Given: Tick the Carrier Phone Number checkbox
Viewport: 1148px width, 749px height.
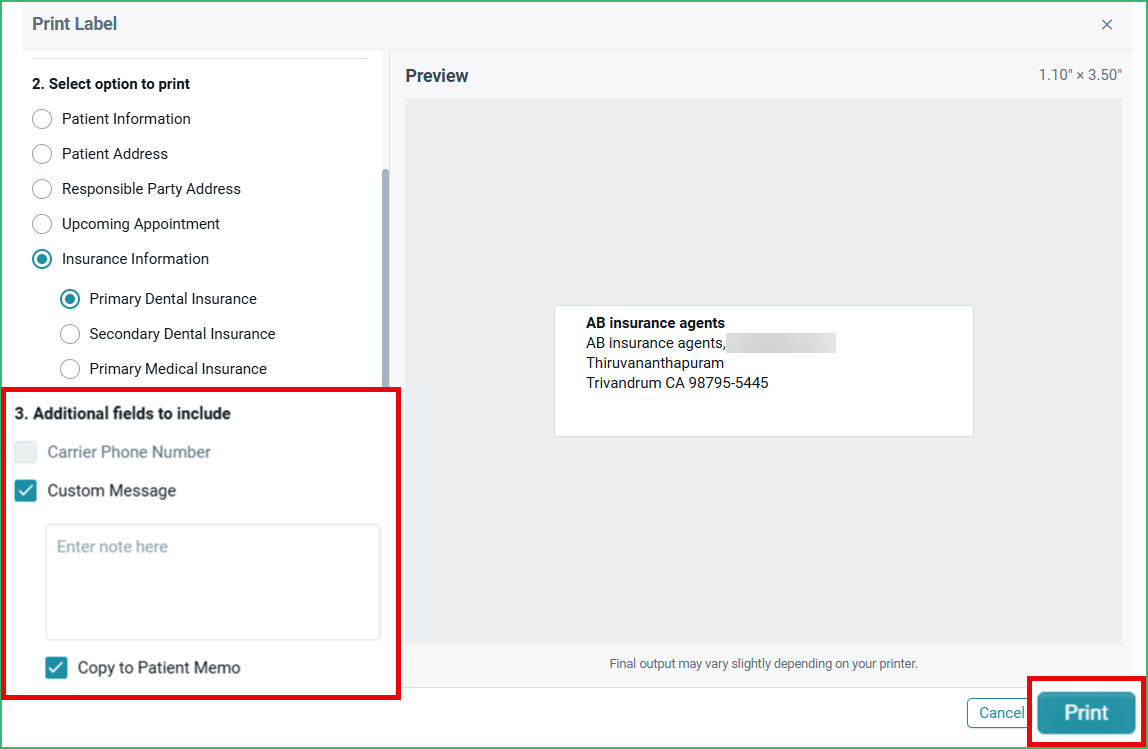Looking at the screenshot, I should point(26,452).
